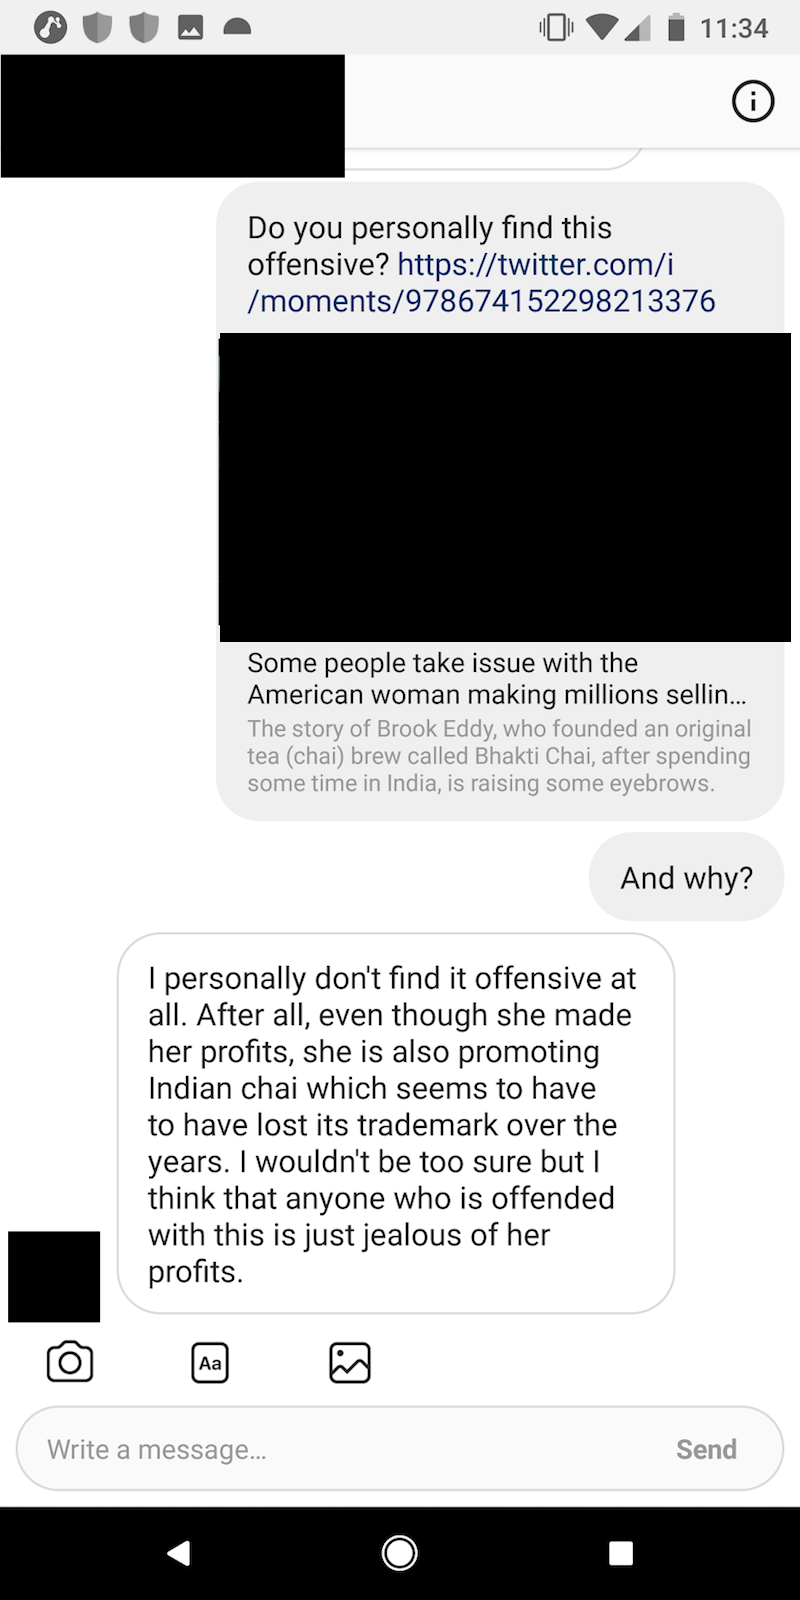The height and width of the screenshot is (1600, 800).
Task: Click the Send button
Action: pos(706,1449)
